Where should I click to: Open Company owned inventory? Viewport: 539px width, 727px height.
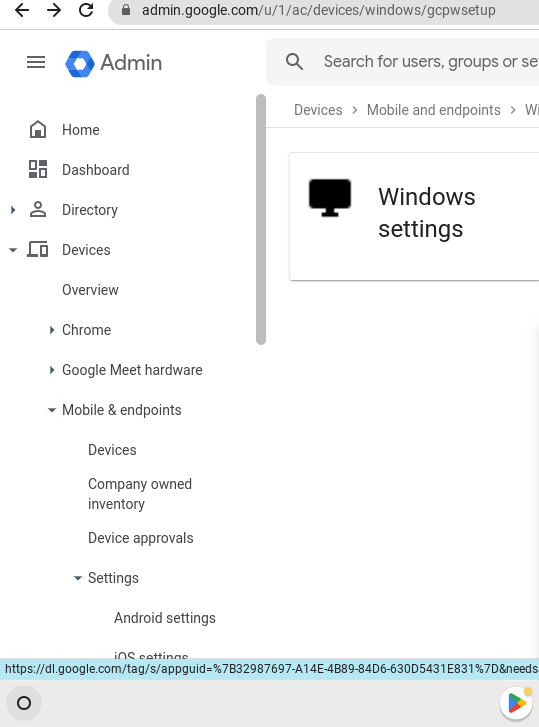pos(140,494)
